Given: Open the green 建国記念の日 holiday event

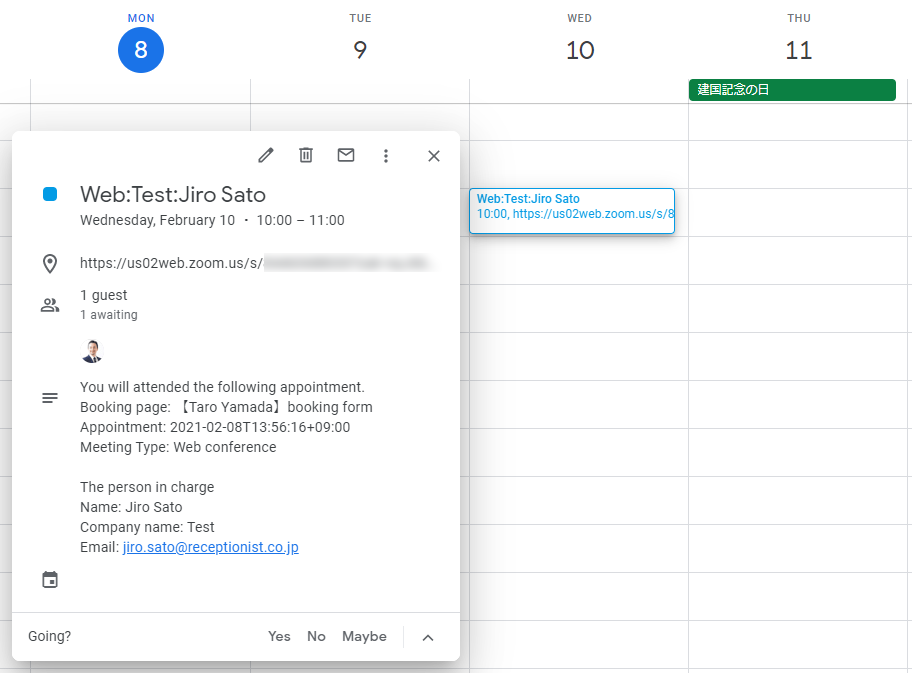Looking at the screenshot, I should (791, 90).
